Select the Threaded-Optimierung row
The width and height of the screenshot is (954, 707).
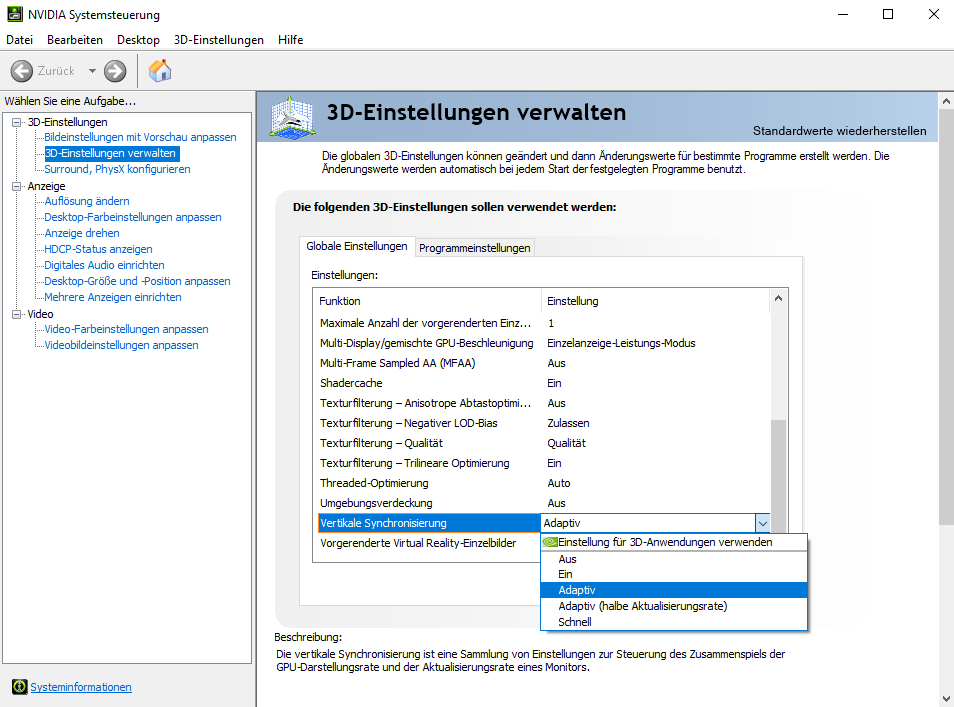click(544, 483)
